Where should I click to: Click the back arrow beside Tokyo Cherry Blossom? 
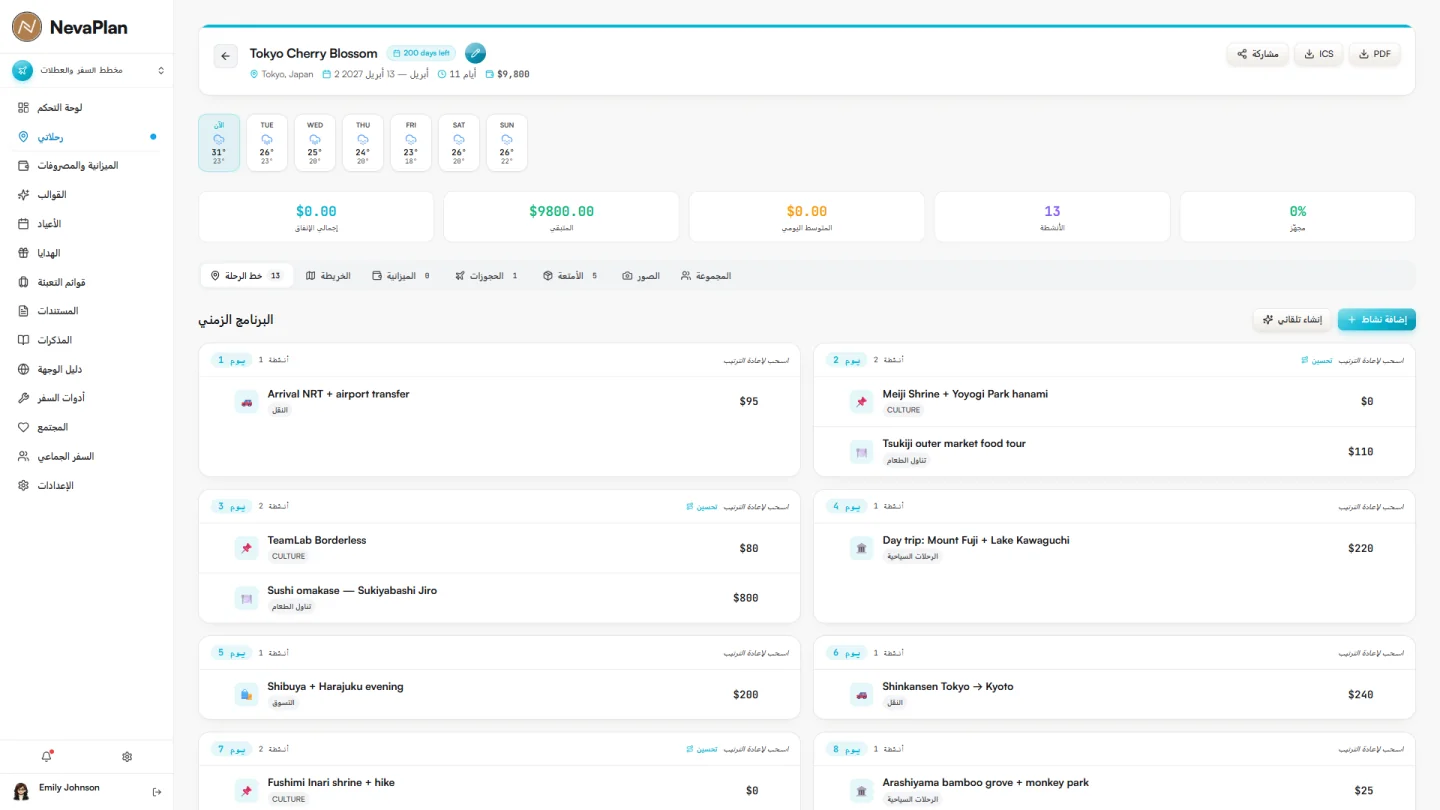click(x=225, y=56)
